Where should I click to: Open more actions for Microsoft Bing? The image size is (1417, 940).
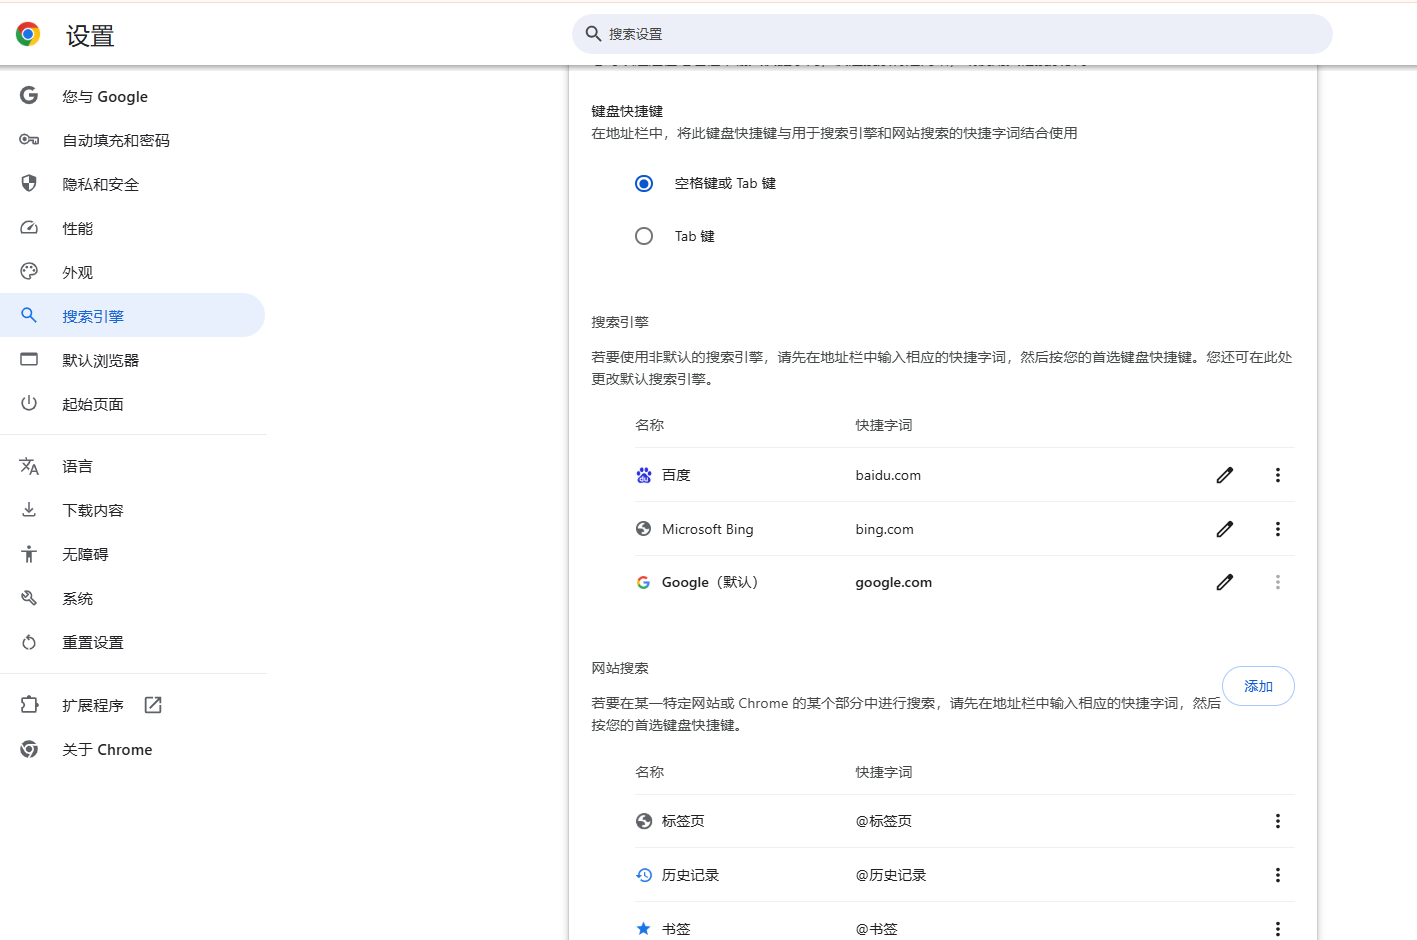pyautogui.click(x=1277, y=529)
